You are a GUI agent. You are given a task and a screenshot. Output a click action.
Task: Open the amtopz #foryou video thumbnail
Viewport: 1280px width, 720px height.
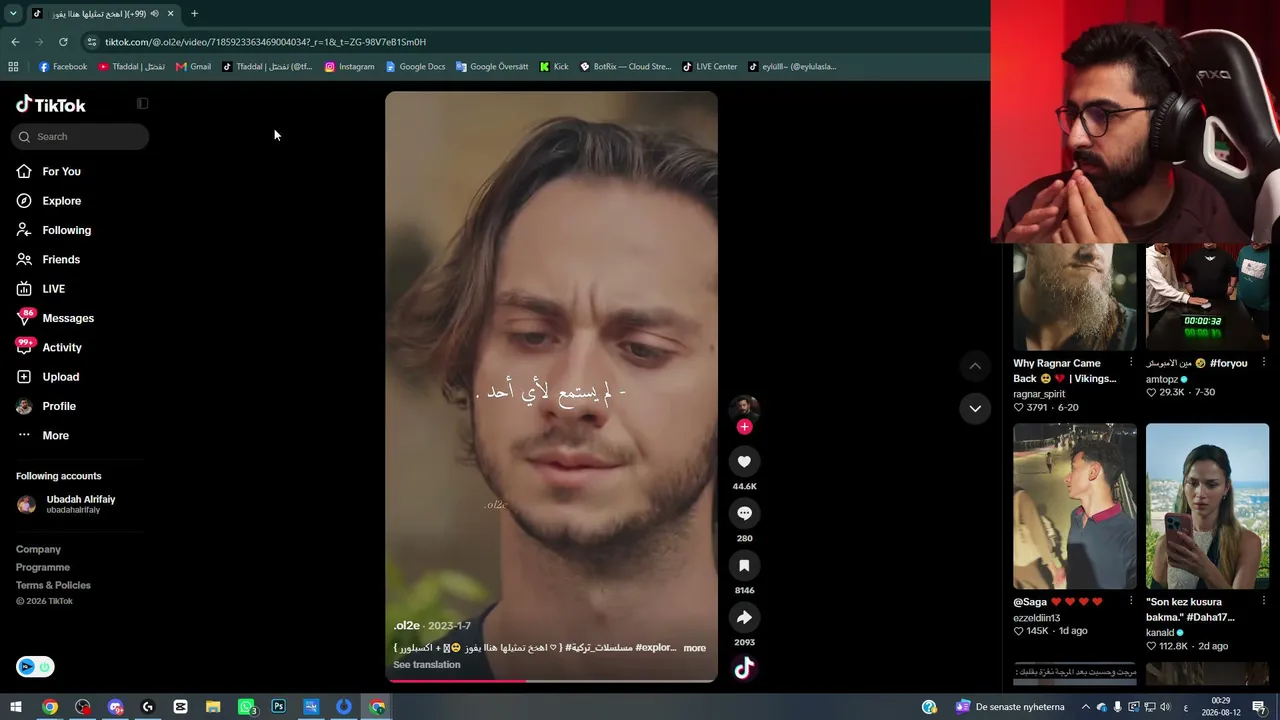1207,297
